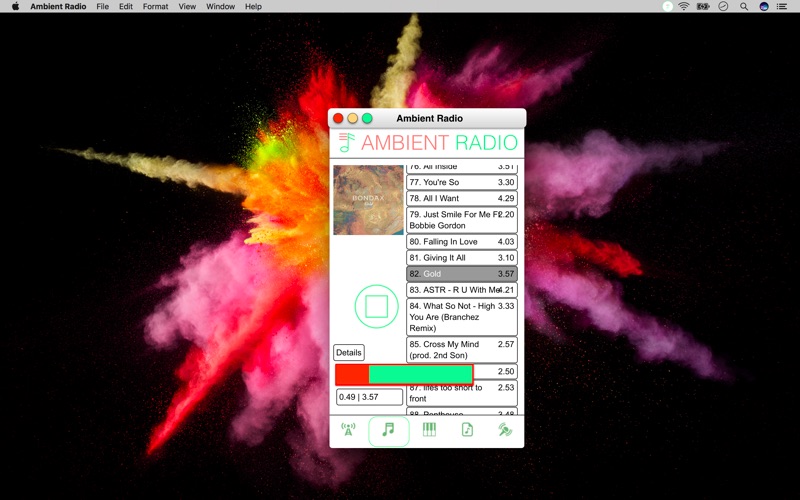Select track 79. Just Smile For Me
Viewport: 800px width, 500px height.
pyautogui.click(x=462, y=220)
